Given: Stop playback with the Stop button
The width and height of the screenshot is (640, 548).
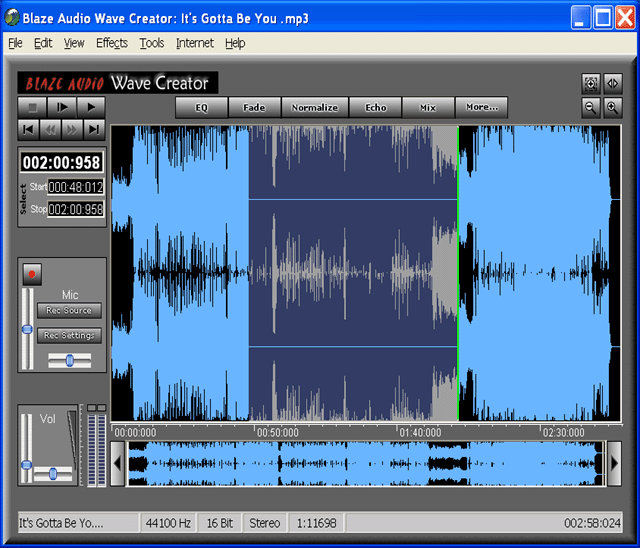Looking at the screenshot, I should tap(32, 107).
